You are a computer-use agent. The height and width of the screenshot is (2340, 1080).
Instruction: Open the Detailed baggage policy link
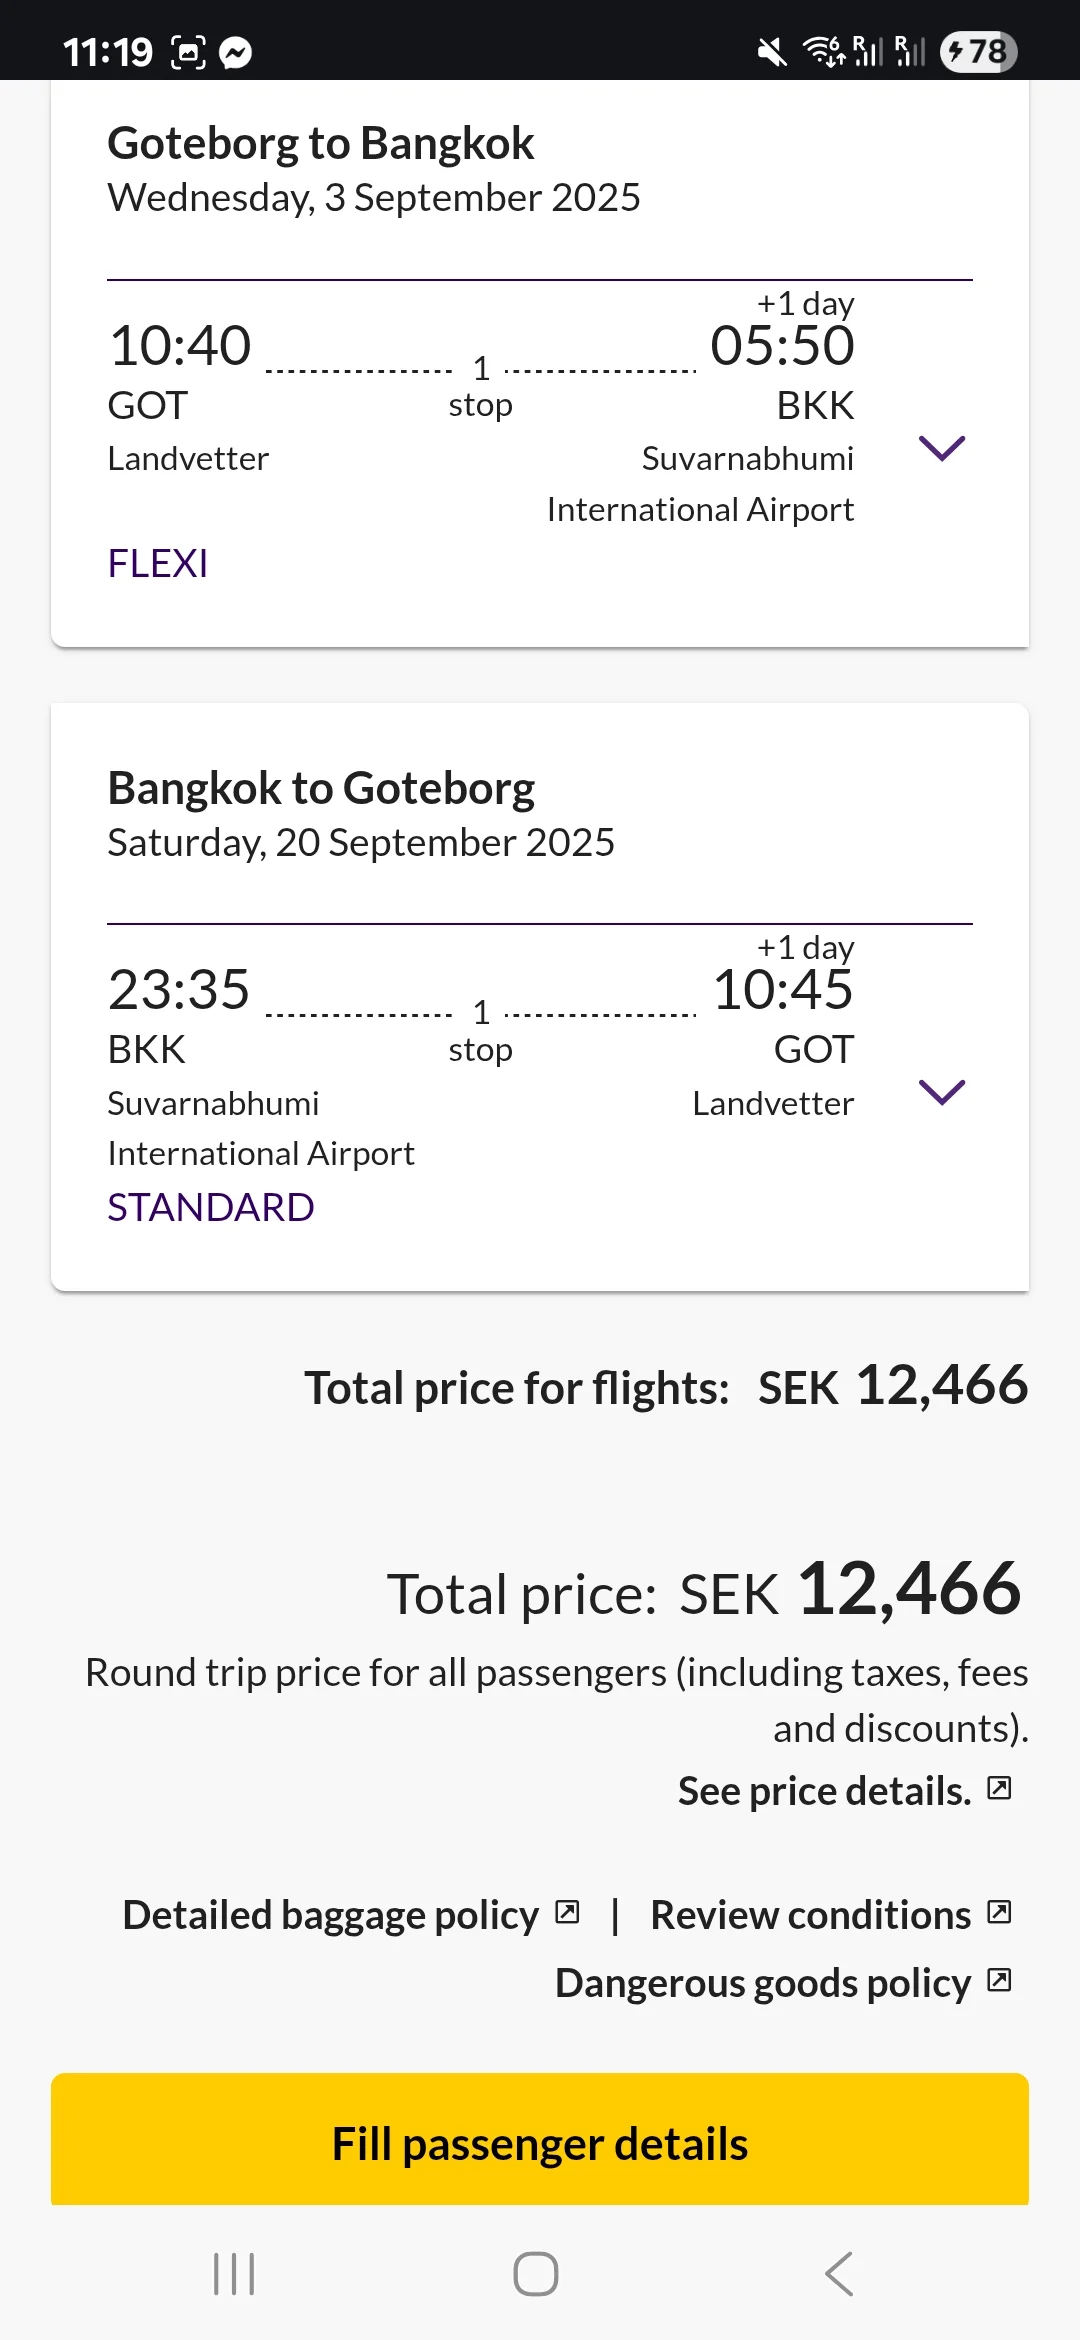click(330, 1915)
